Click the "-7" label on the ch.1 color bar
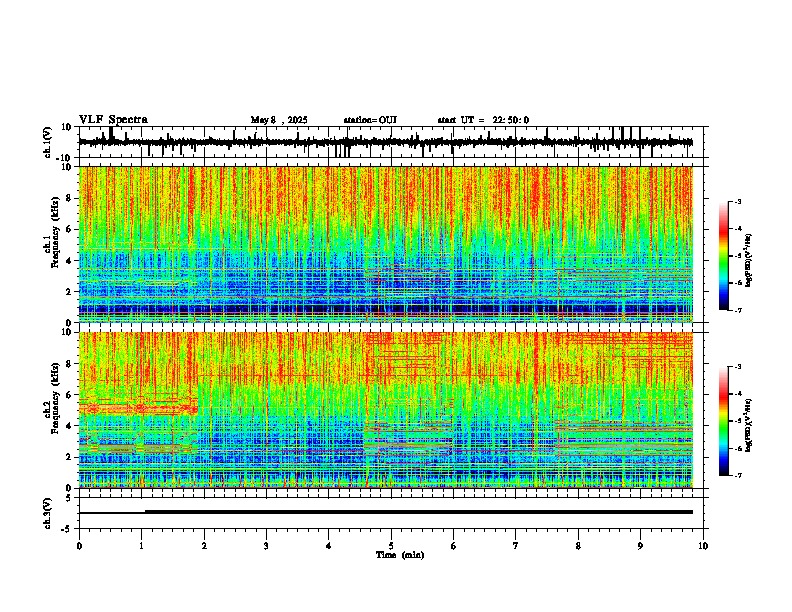792x612 pixels. point(738,310)
